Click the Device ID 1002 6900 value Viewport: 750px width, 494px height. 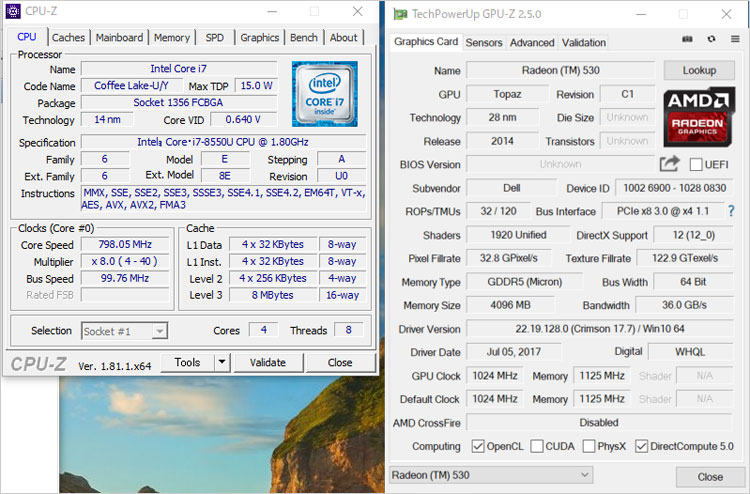[674, 188]
